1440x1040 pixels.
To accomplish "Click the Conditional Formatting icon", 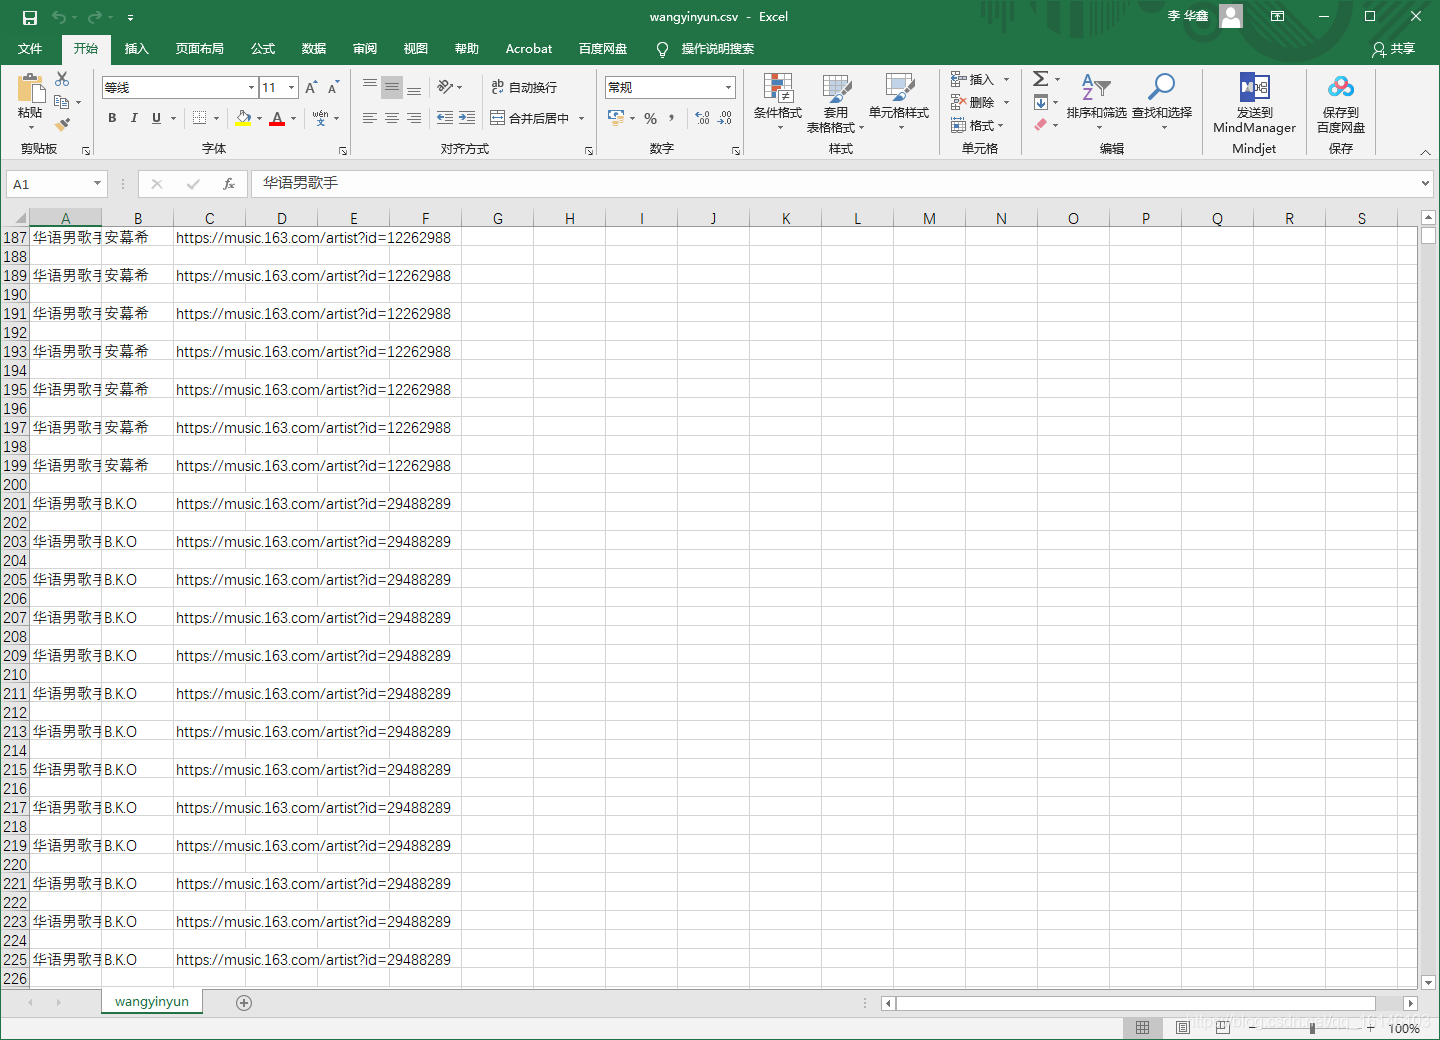I will (778, 89).
